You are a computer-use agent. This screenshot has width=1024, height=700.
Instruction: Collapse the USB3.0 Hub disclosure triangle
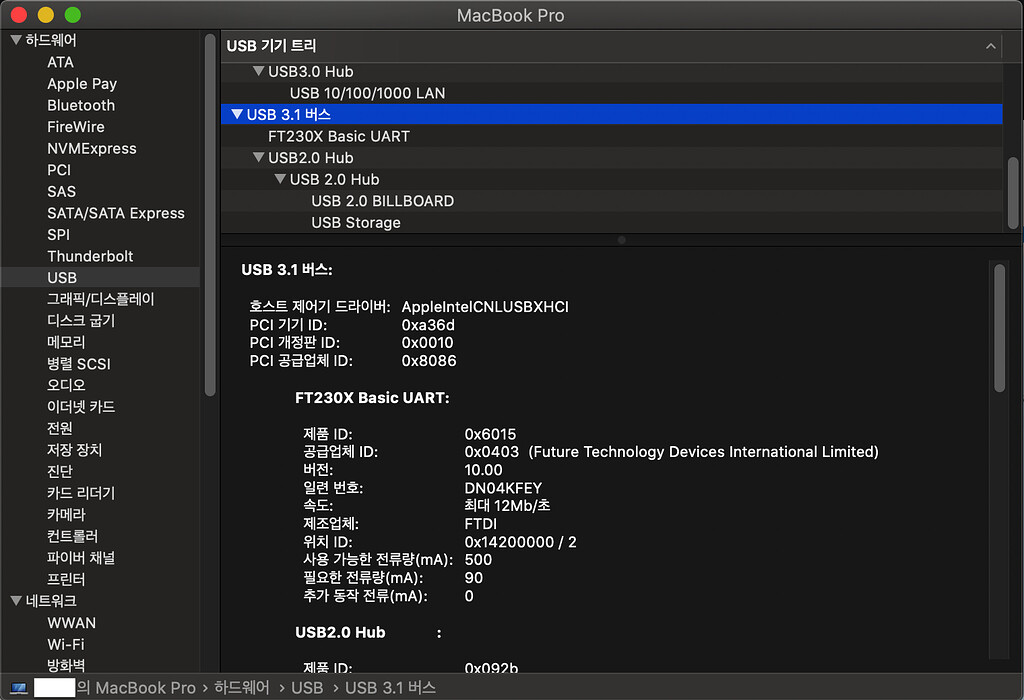(259, 71)
